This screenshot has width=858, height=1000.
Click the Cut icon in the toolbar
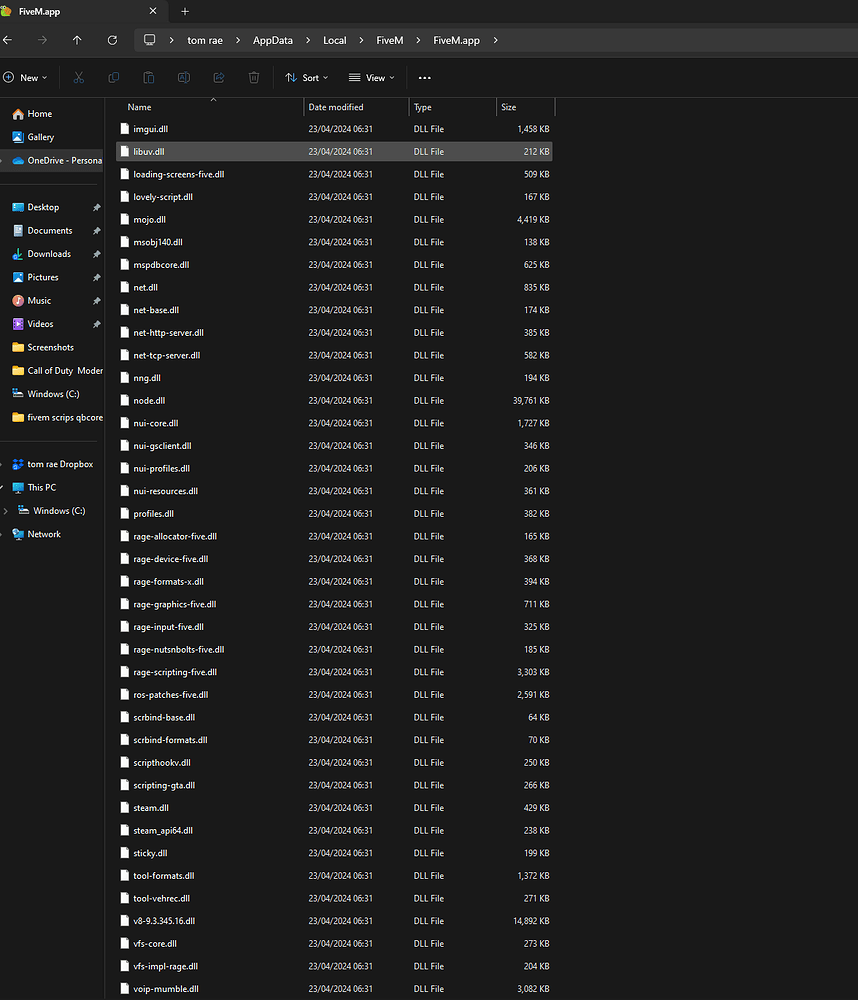[x=77, y=77]
